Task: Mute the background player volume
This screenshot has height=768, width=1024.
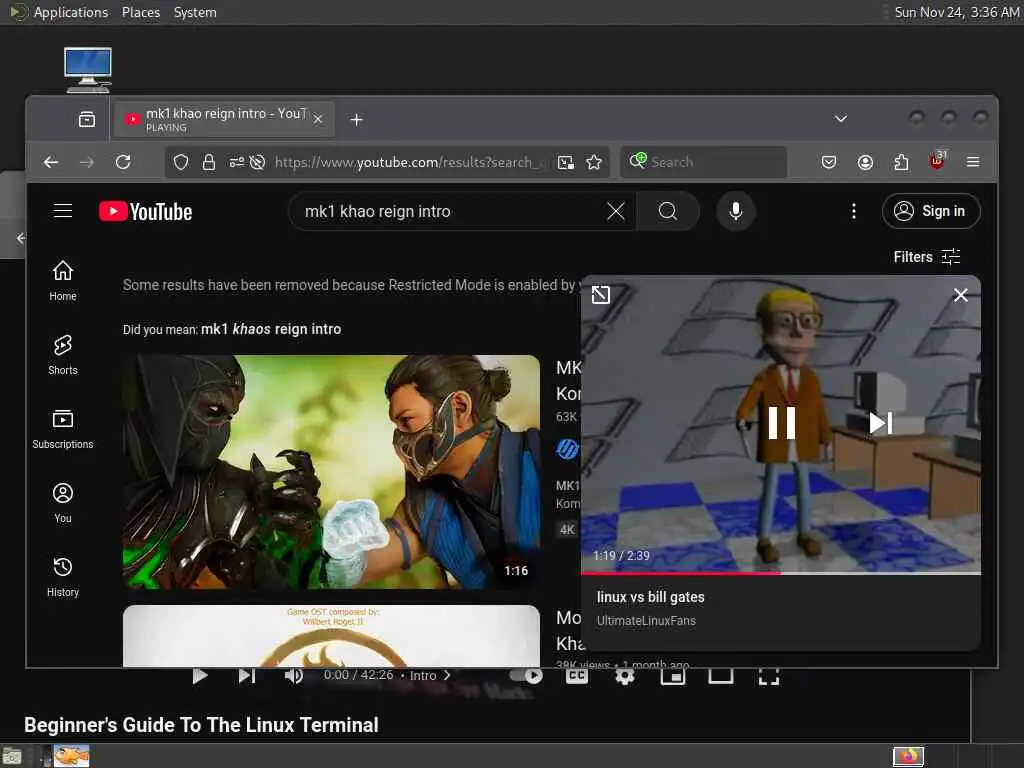Action: 294,676
